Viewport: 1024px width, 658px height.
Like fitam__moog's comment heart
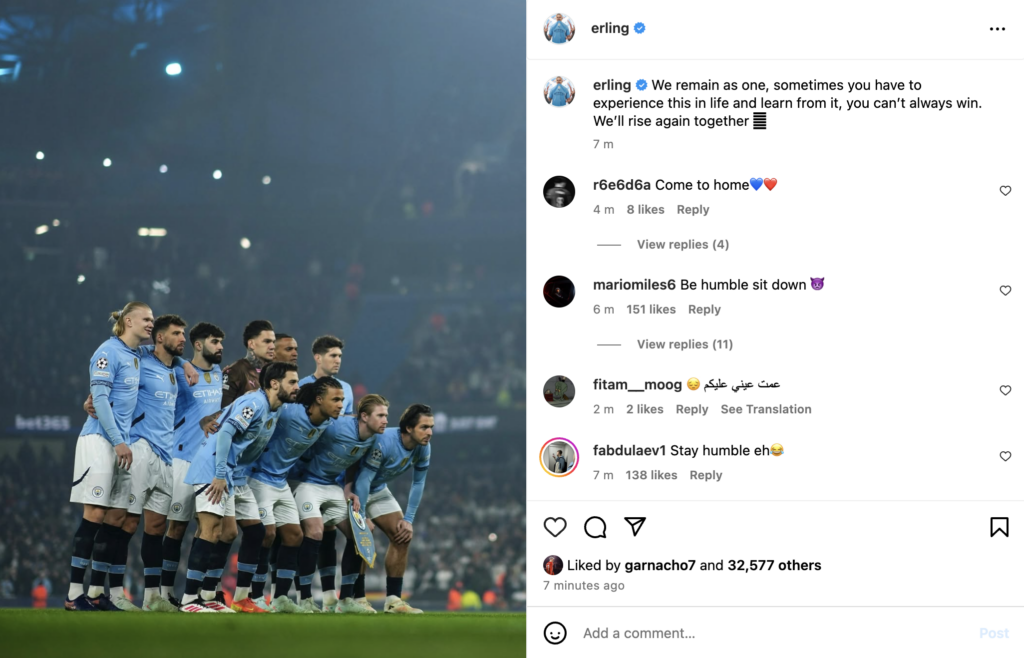pyautogui.click(x=1005, y=390)
